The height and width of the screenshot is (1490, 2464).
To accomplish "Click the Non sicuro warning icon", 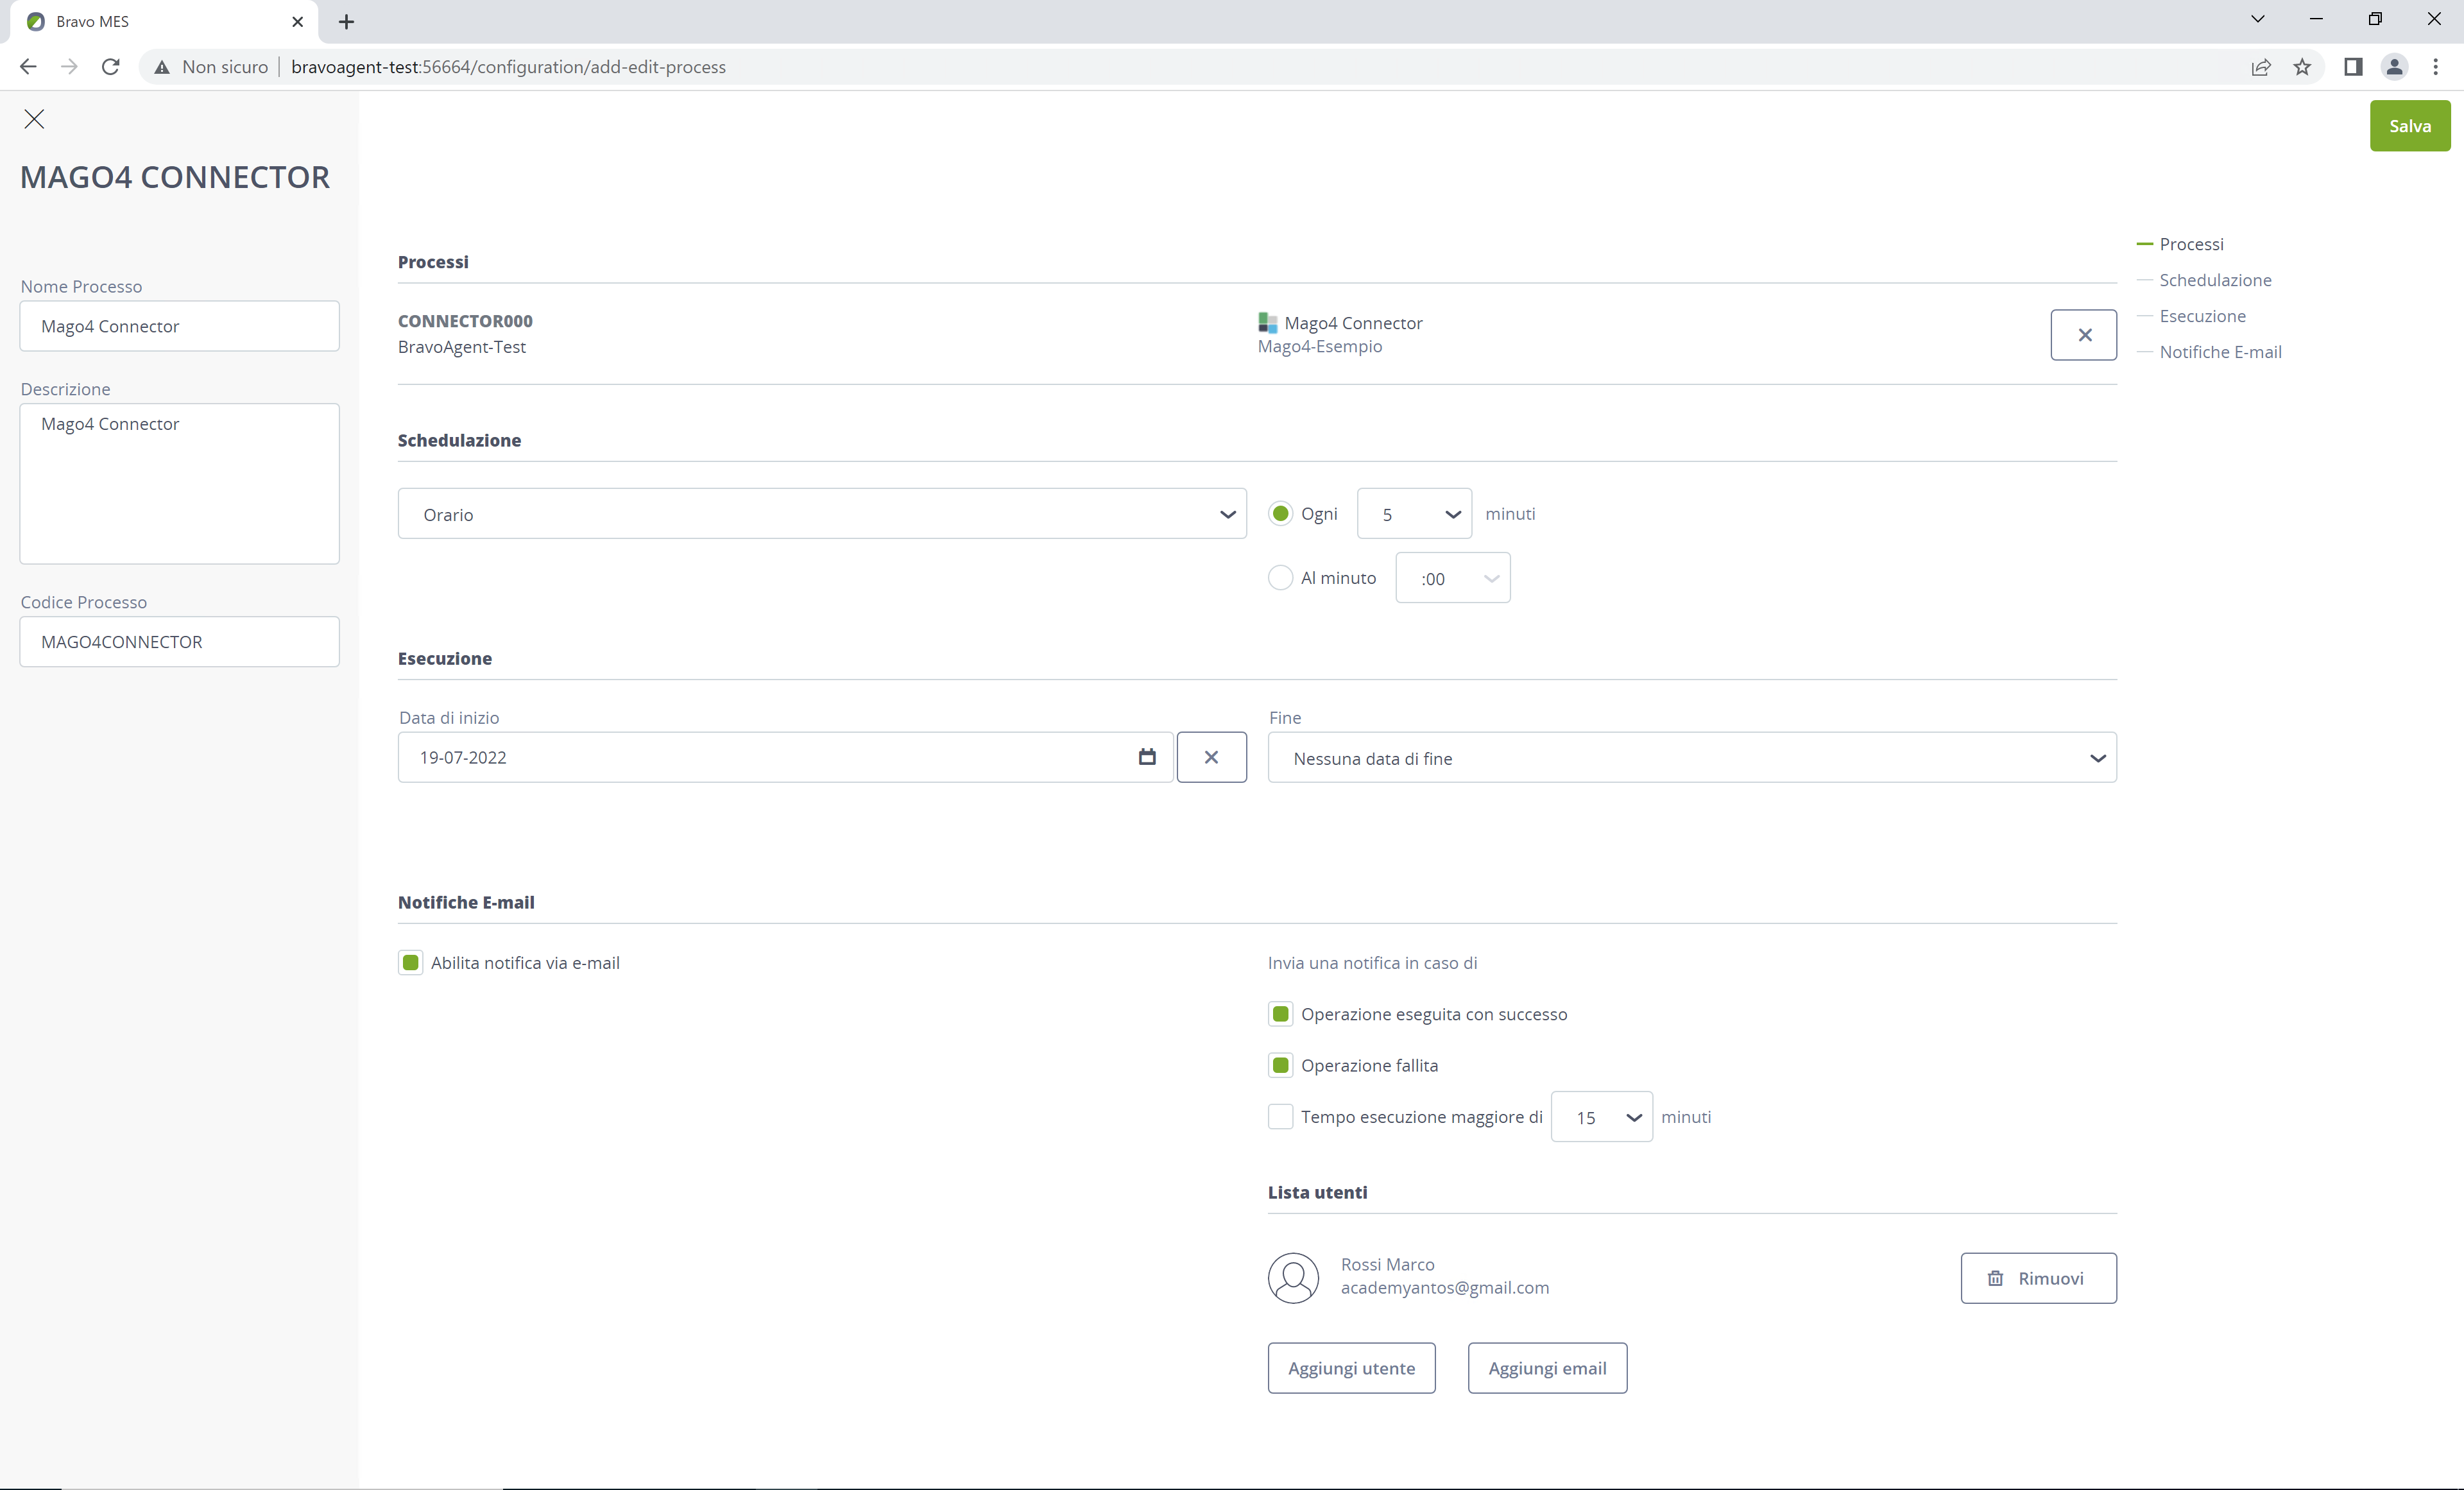I will coord(162,67).
